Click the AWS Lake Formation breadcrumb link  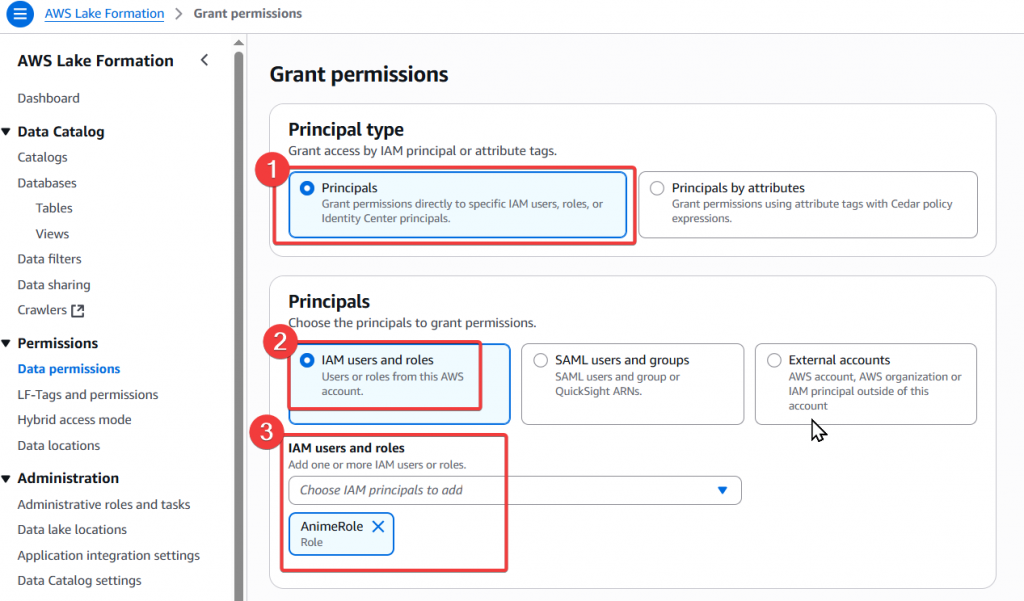(104, 14)
